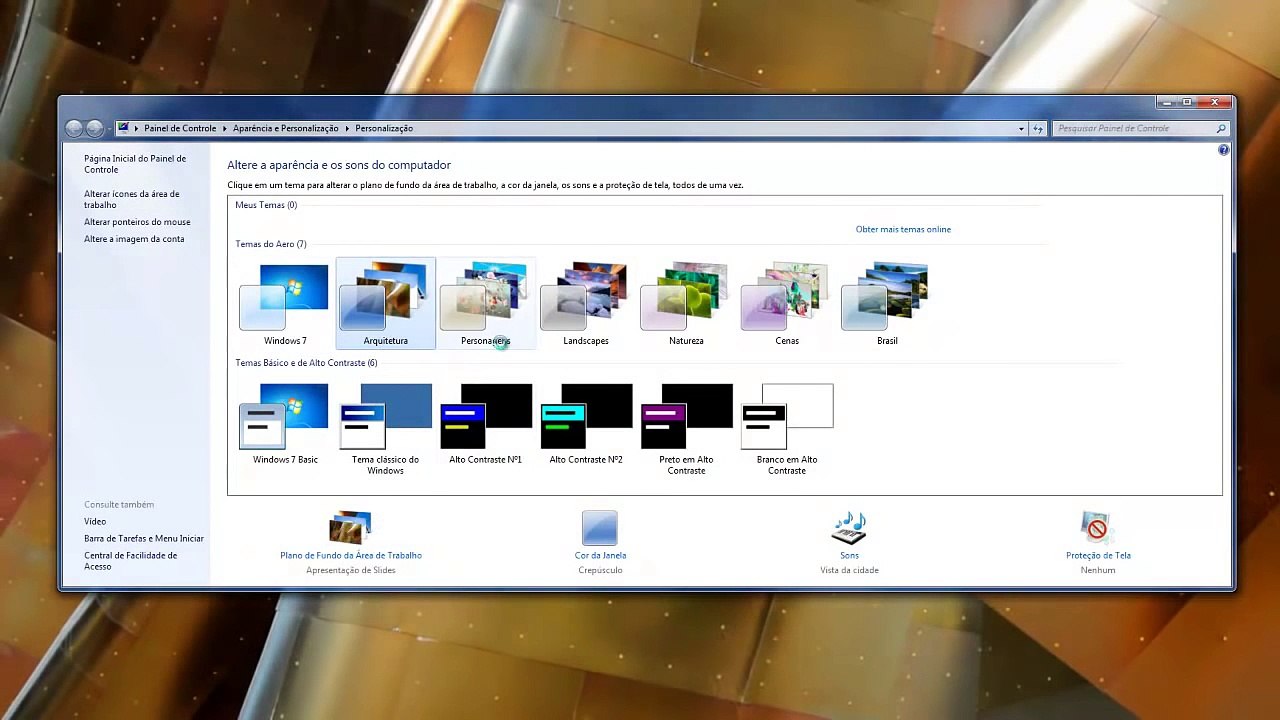This screenshot has height=720, width=1280.
Task: Open the Vídeo link under Consulte também
Action: (x=95, y=521)
